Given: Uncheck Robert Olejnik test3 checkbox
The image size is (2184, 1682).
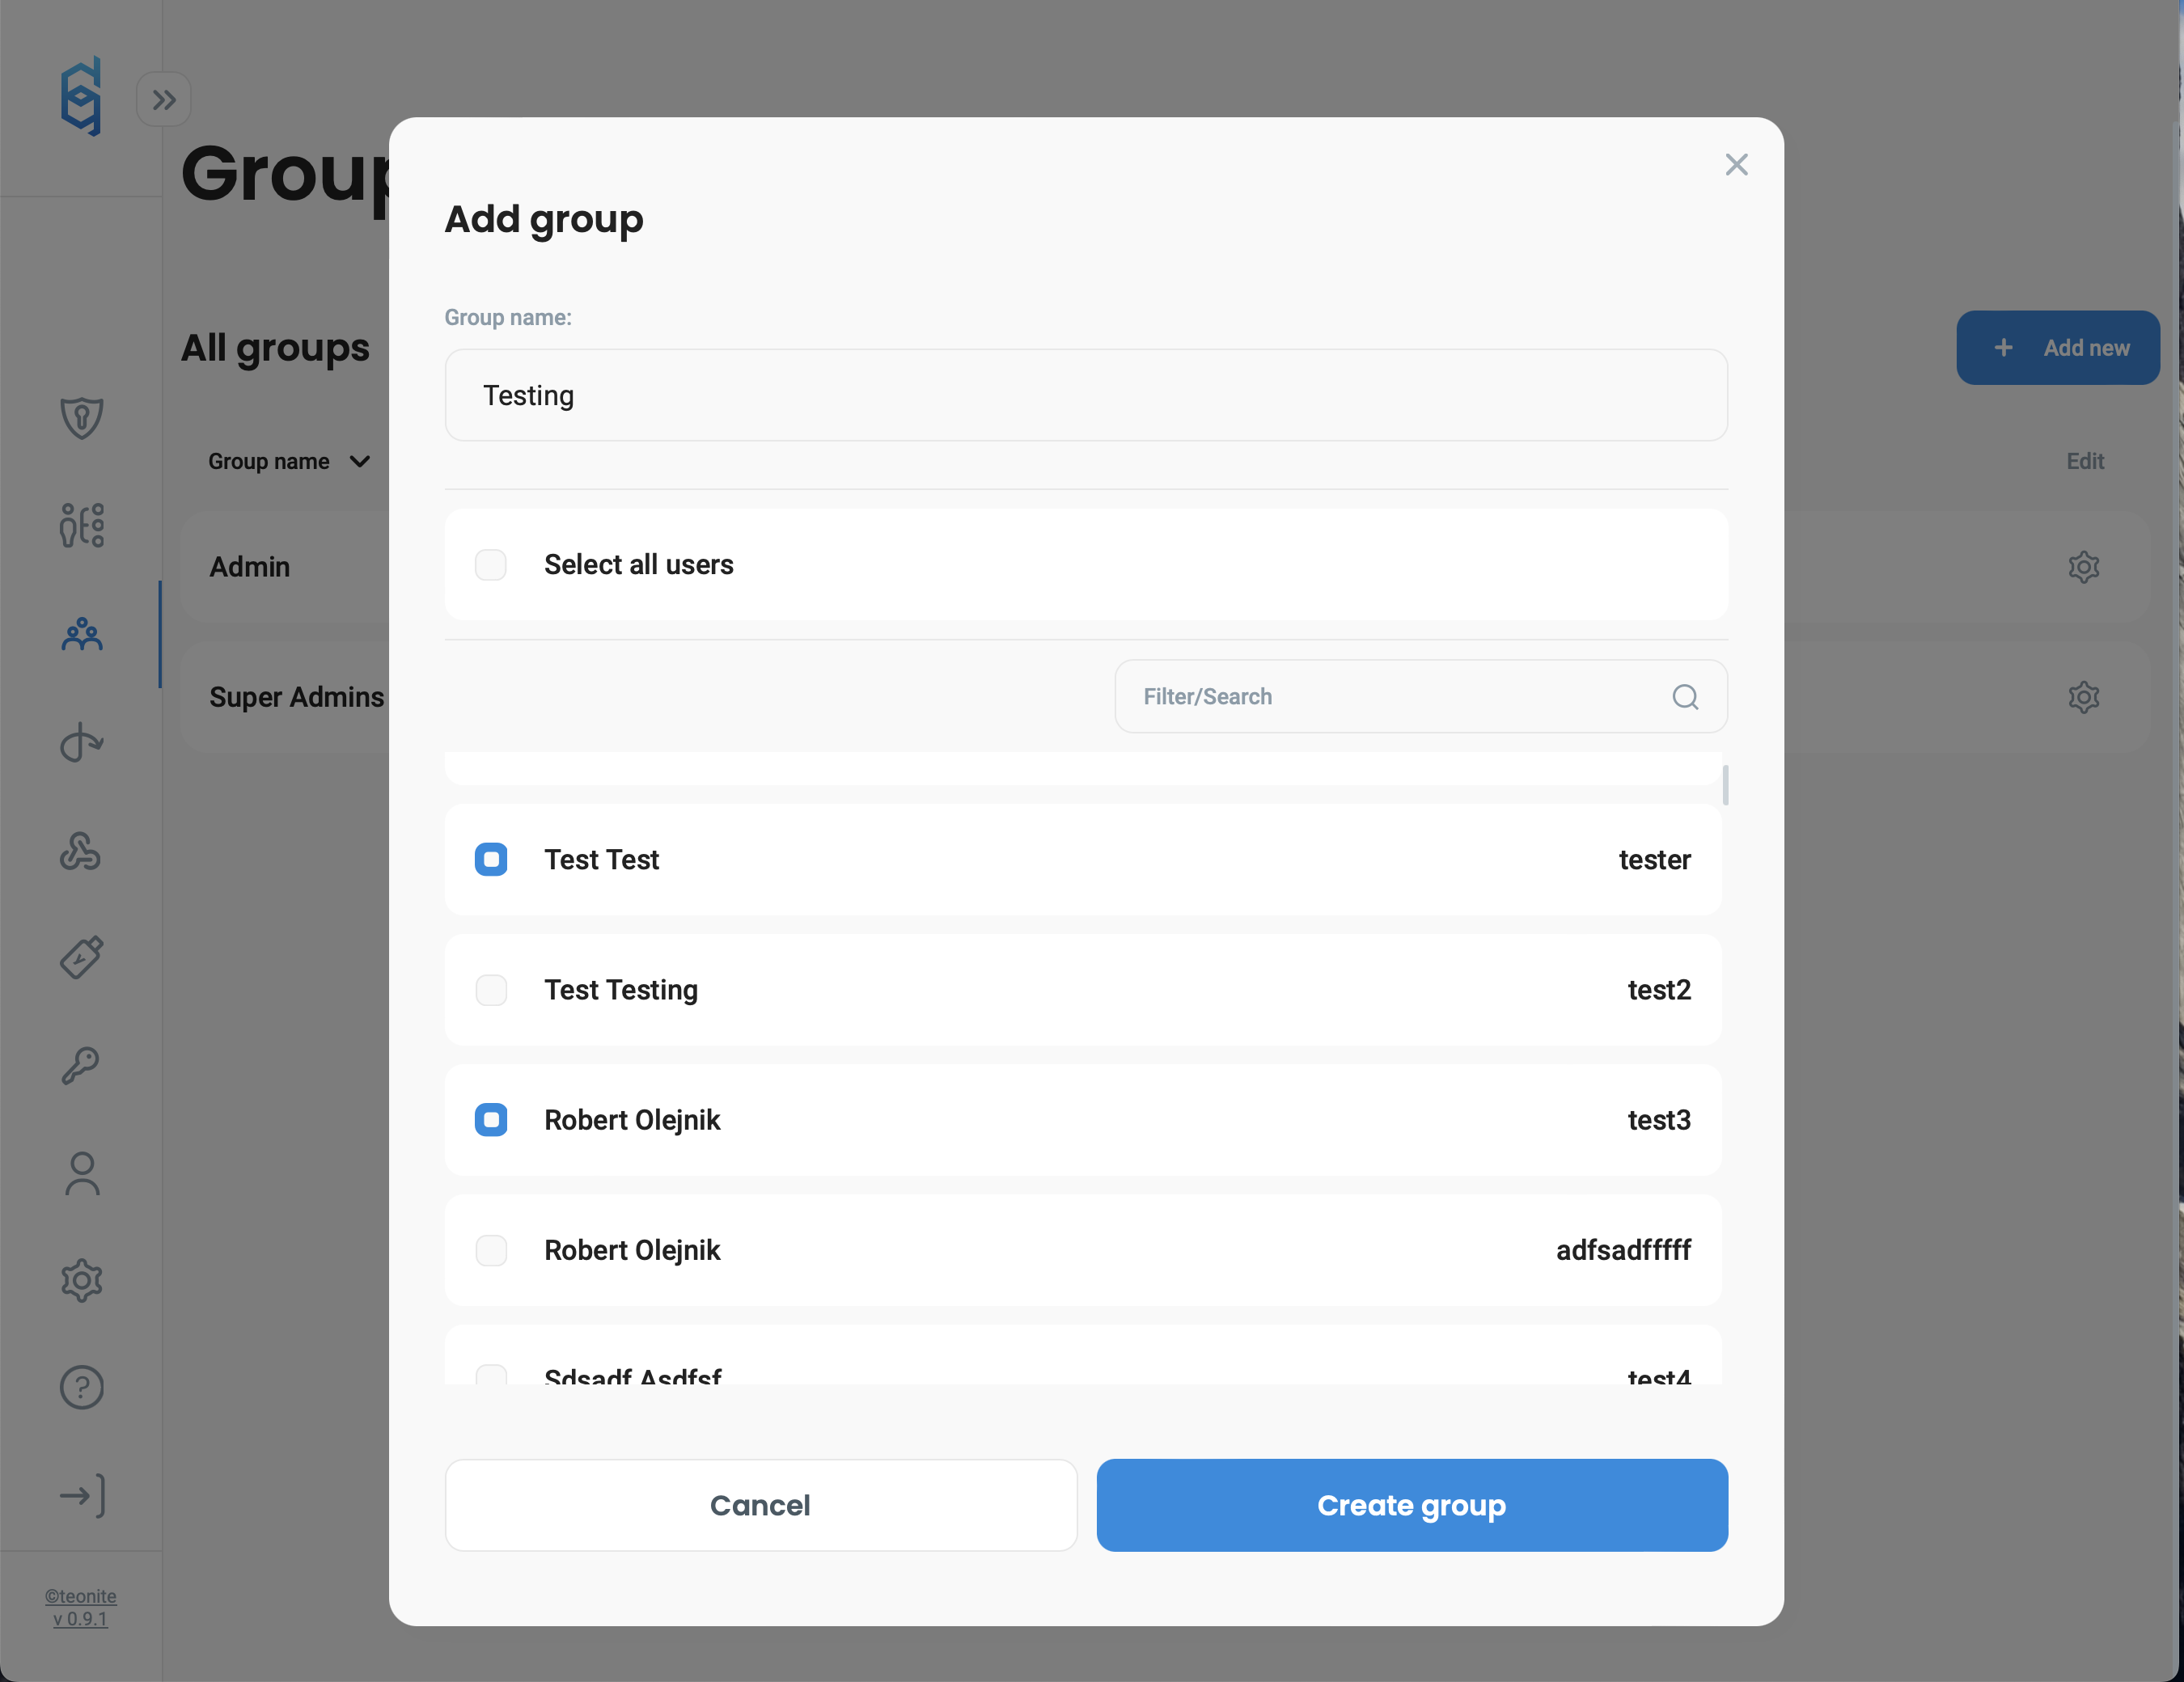Looking at the screenshot, I should click(491, 1120).
